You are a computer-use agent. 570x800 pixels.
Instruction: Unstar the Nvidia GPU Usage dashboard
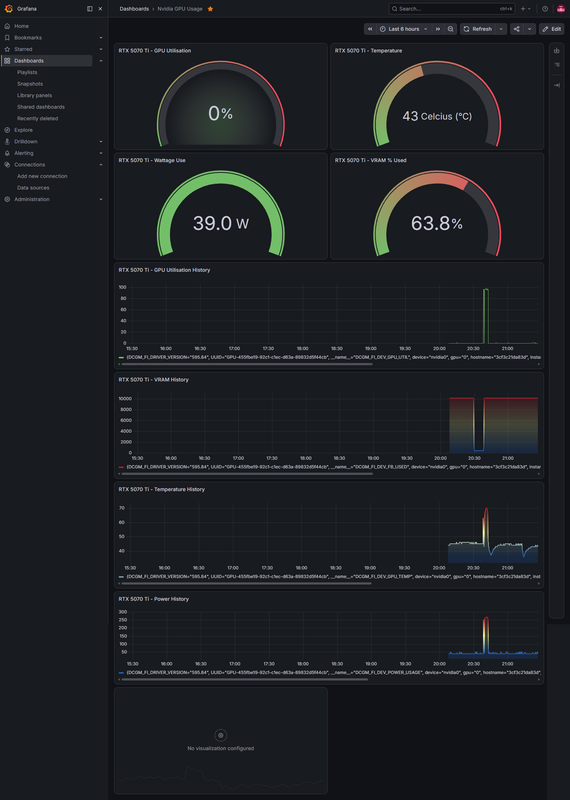click(210, 9)
